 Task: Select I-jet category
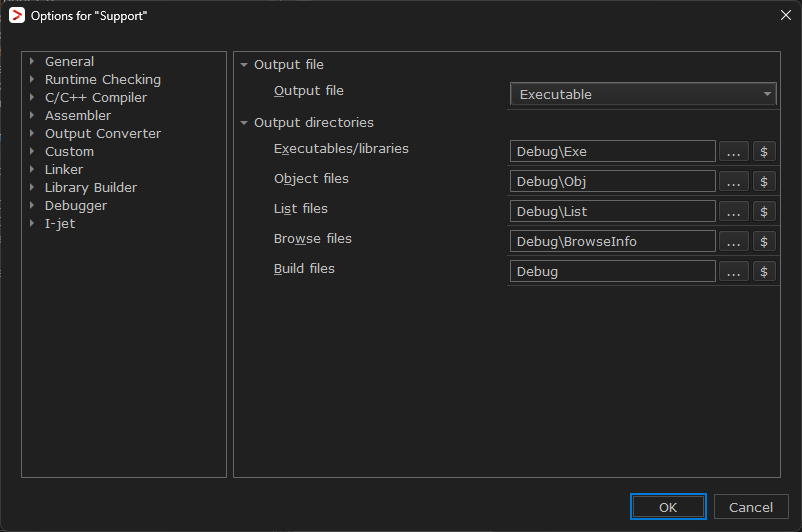tap(60, 223)
